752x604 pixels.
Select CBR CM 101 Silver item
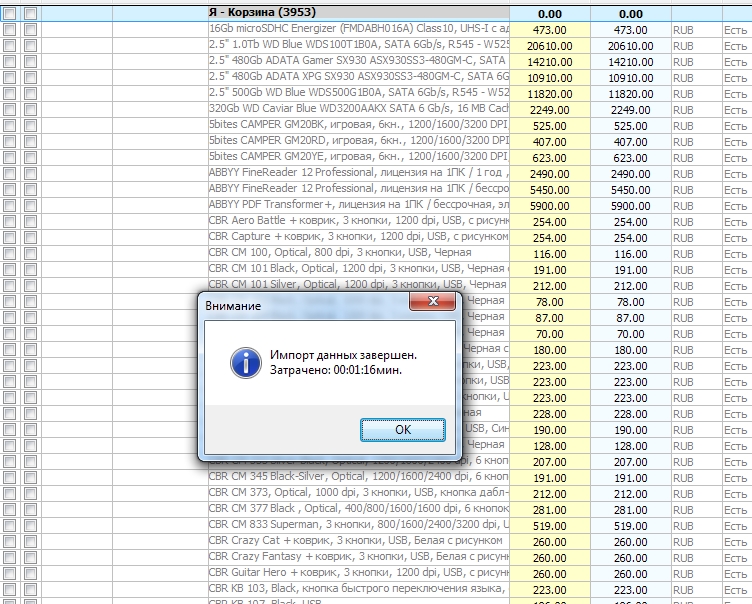pos(359,284)
